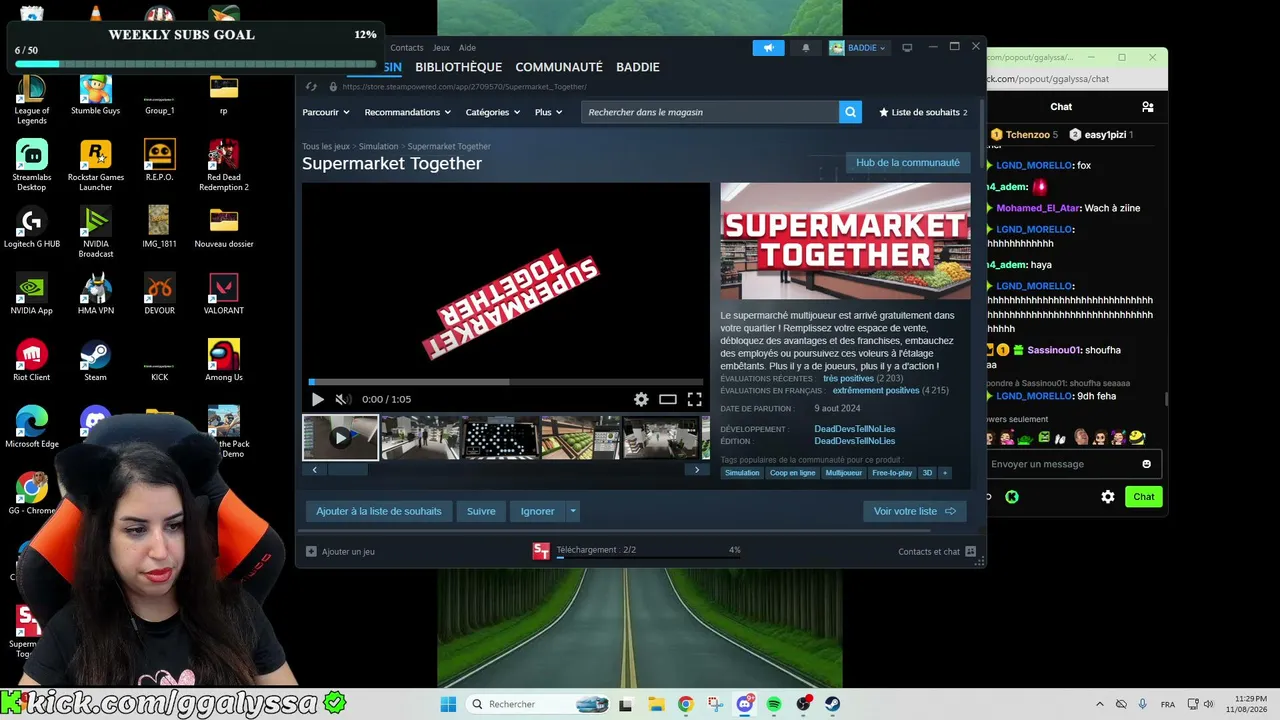Open File Explorer from the taskbar

655,704
